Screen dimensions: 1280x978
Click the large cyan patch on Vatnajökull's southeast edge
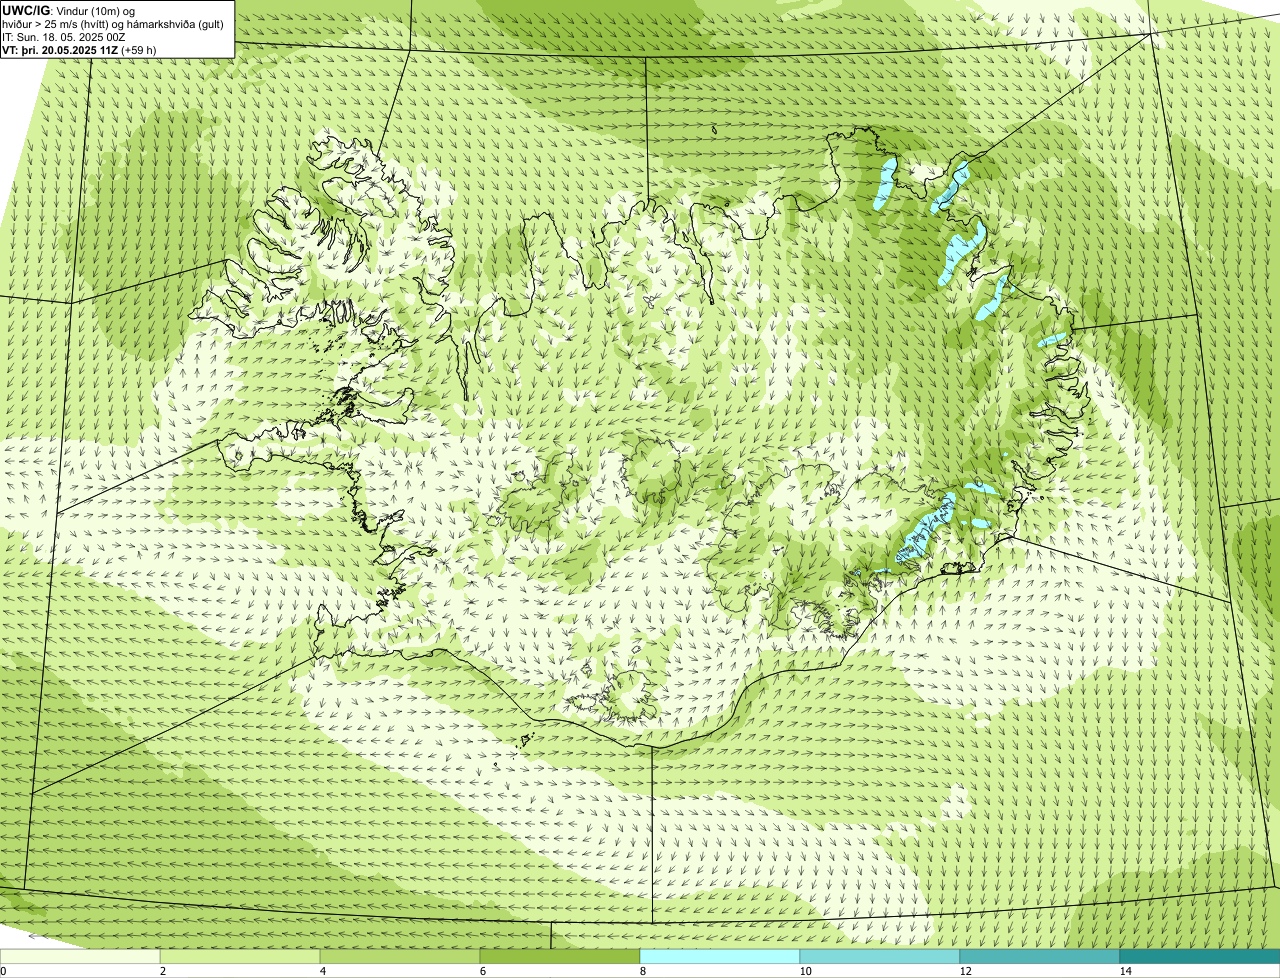pyautogui.click(x=924, y=528)
